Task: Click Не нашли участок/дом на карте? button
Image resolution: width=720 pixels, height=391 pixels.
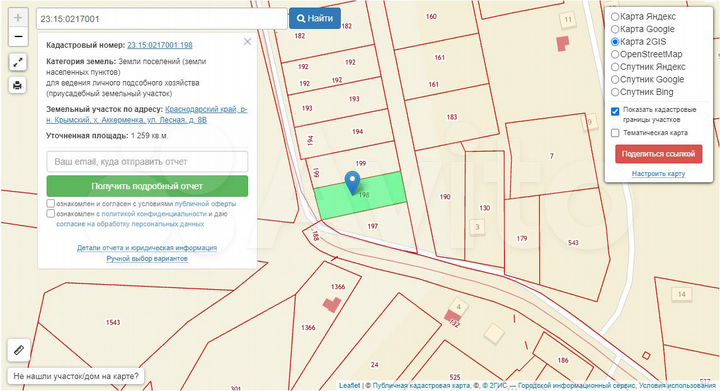Action: tap(76, 376)
